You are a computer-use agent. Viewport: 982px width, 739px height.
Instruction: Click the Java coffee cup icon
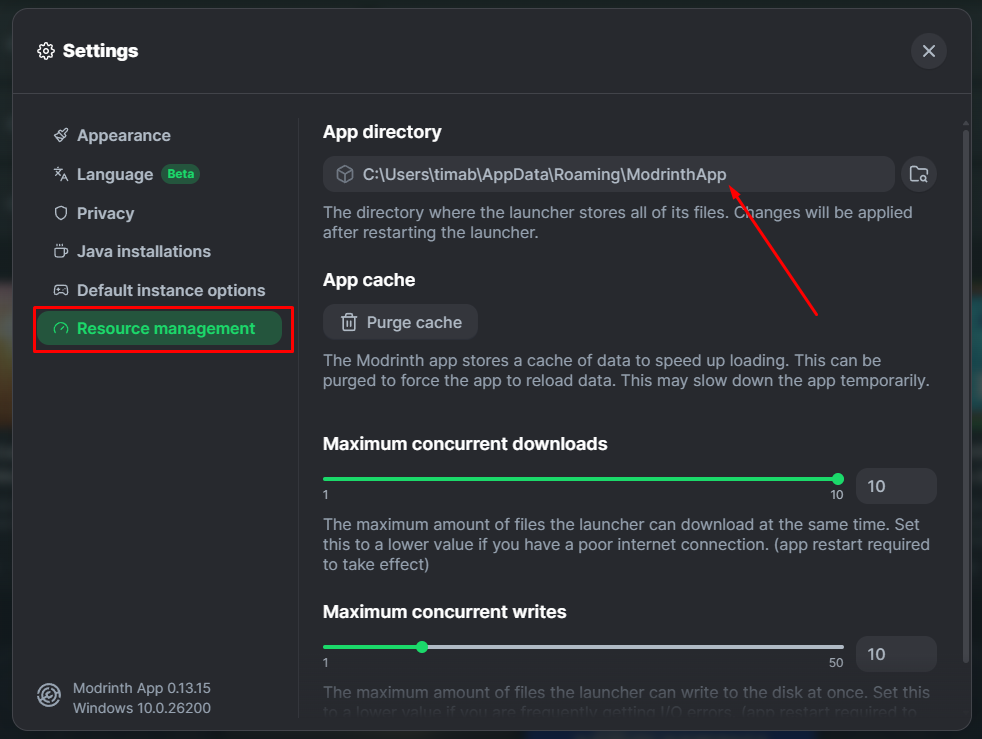point(61,252)
